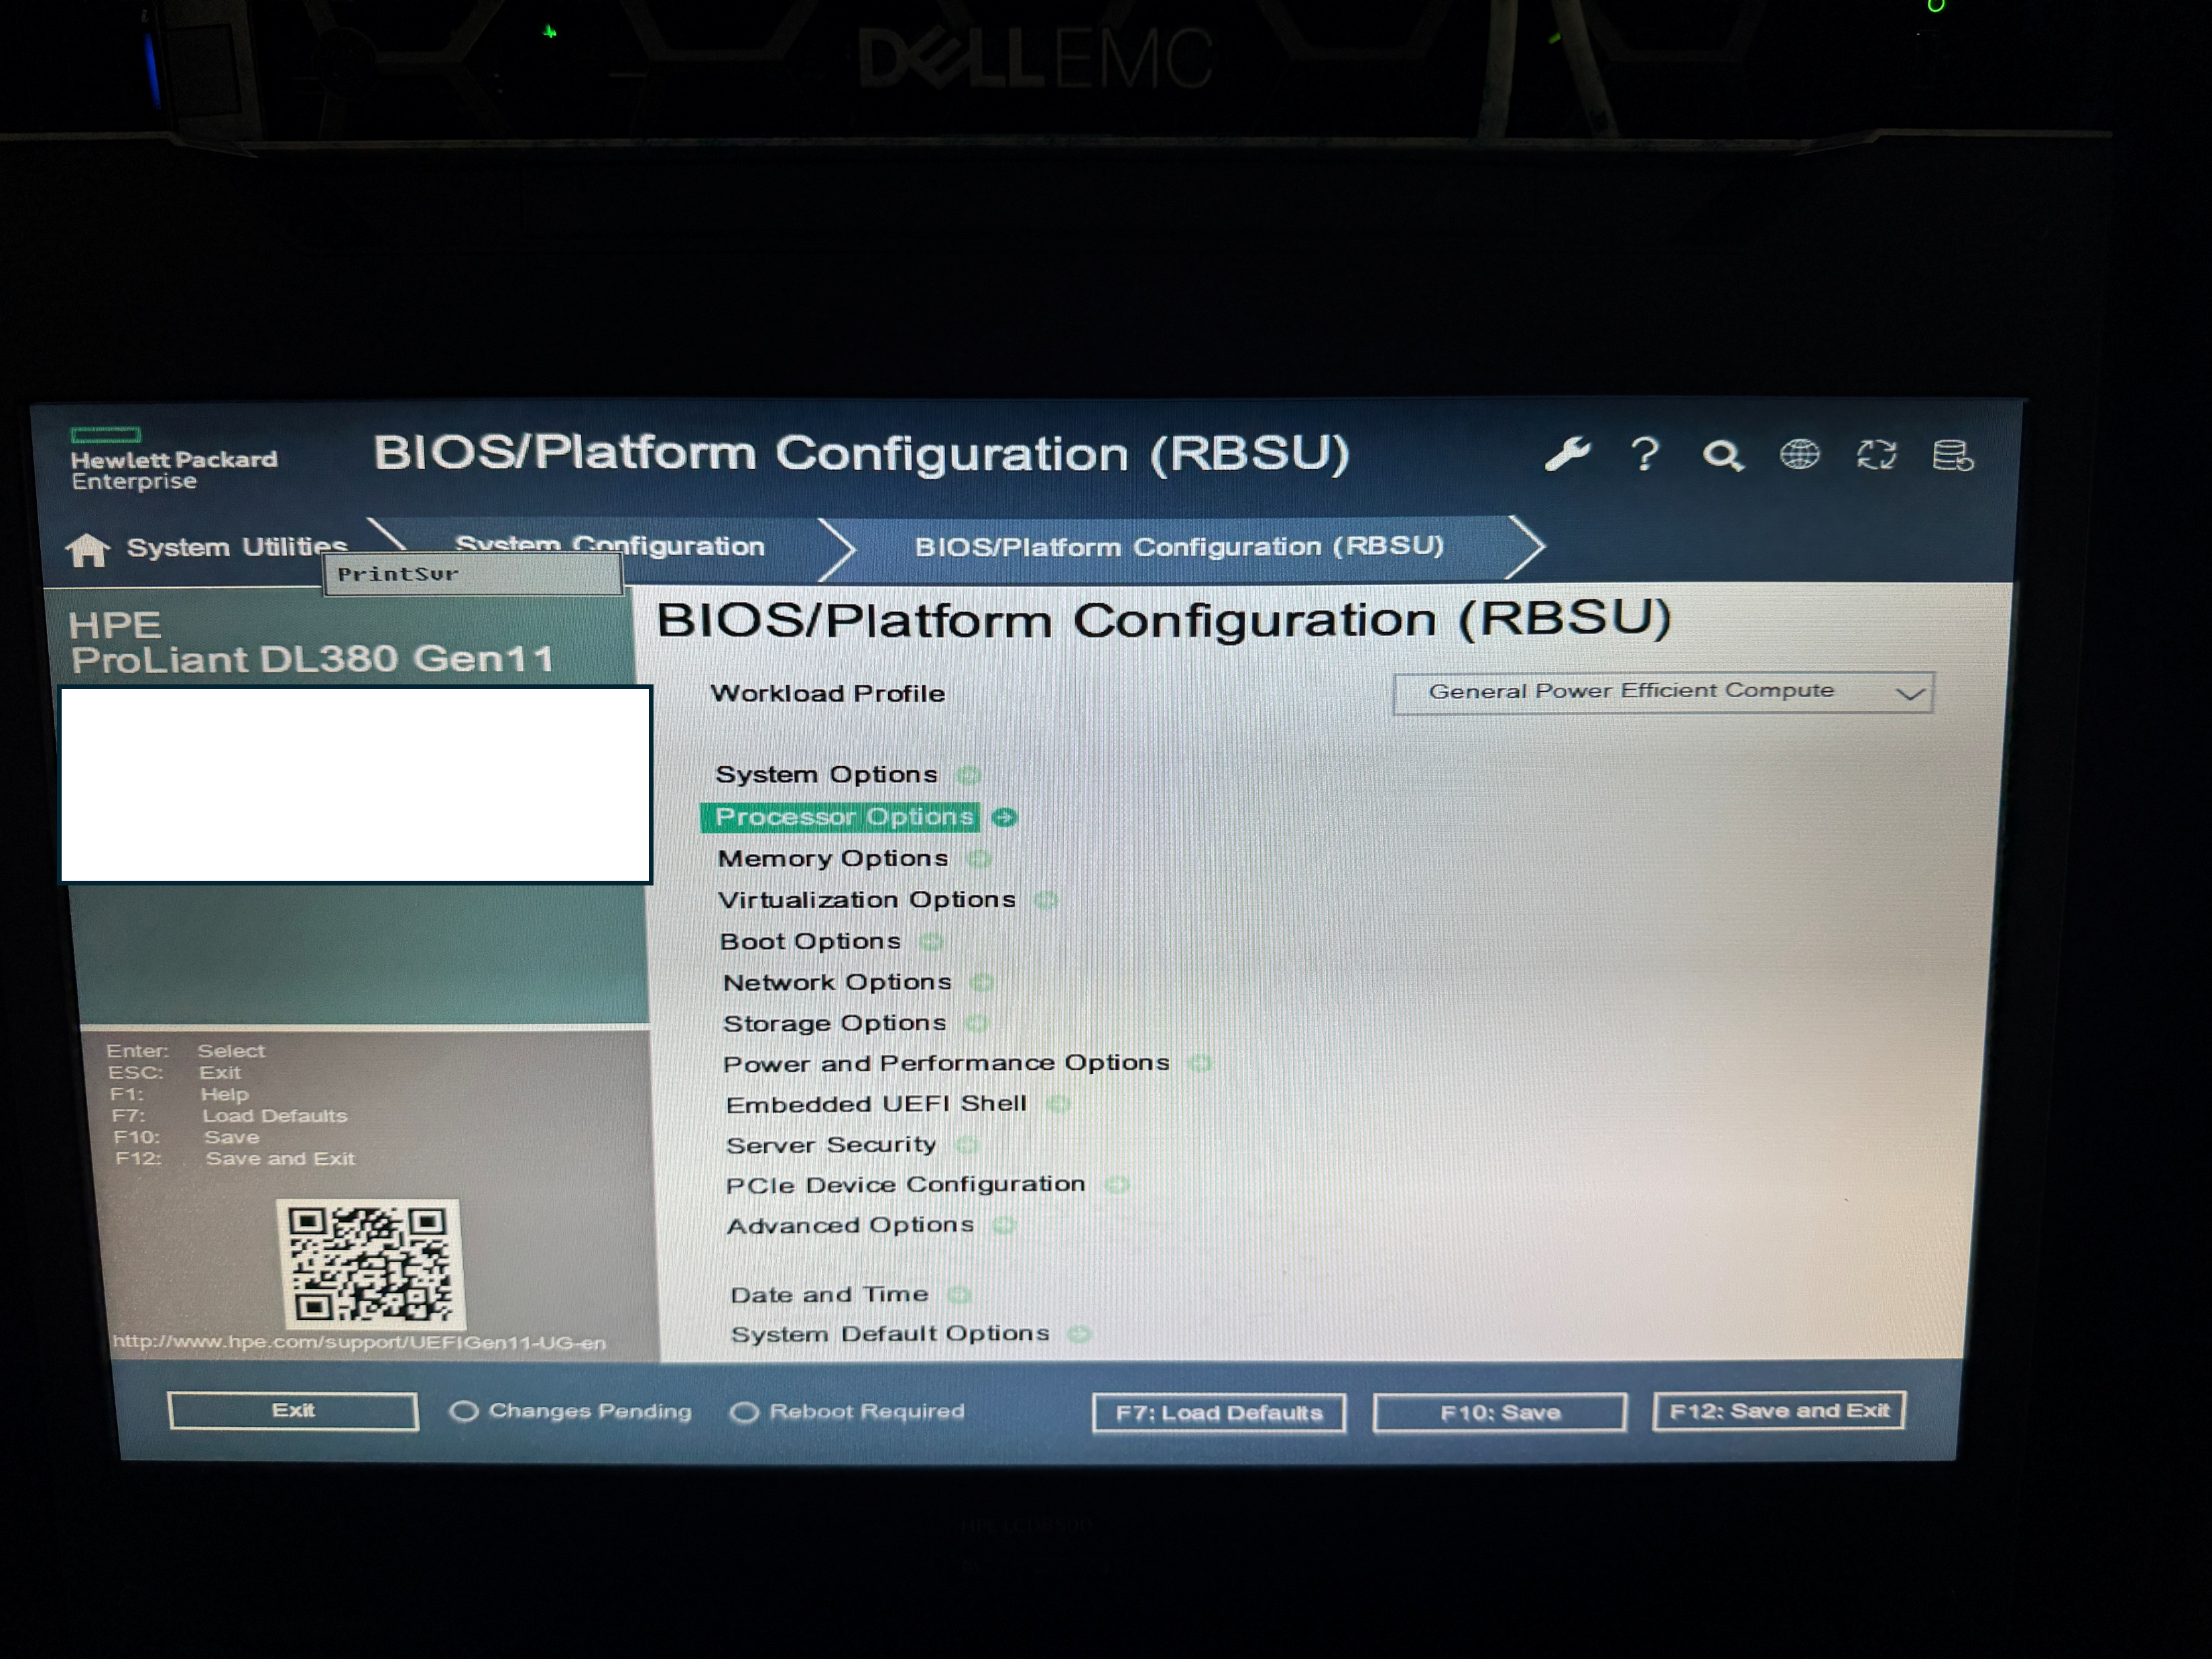Click the magnifying glass search icon
2212x1659 pixels.
pyautogui.click(x=1722, y=456)
